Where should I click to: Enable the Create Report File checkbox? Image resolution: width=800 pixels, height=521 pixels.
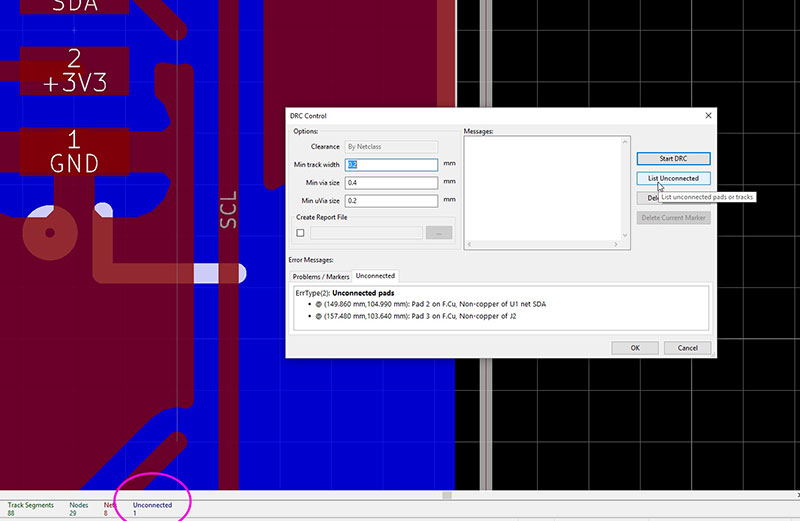pos(301,233)
